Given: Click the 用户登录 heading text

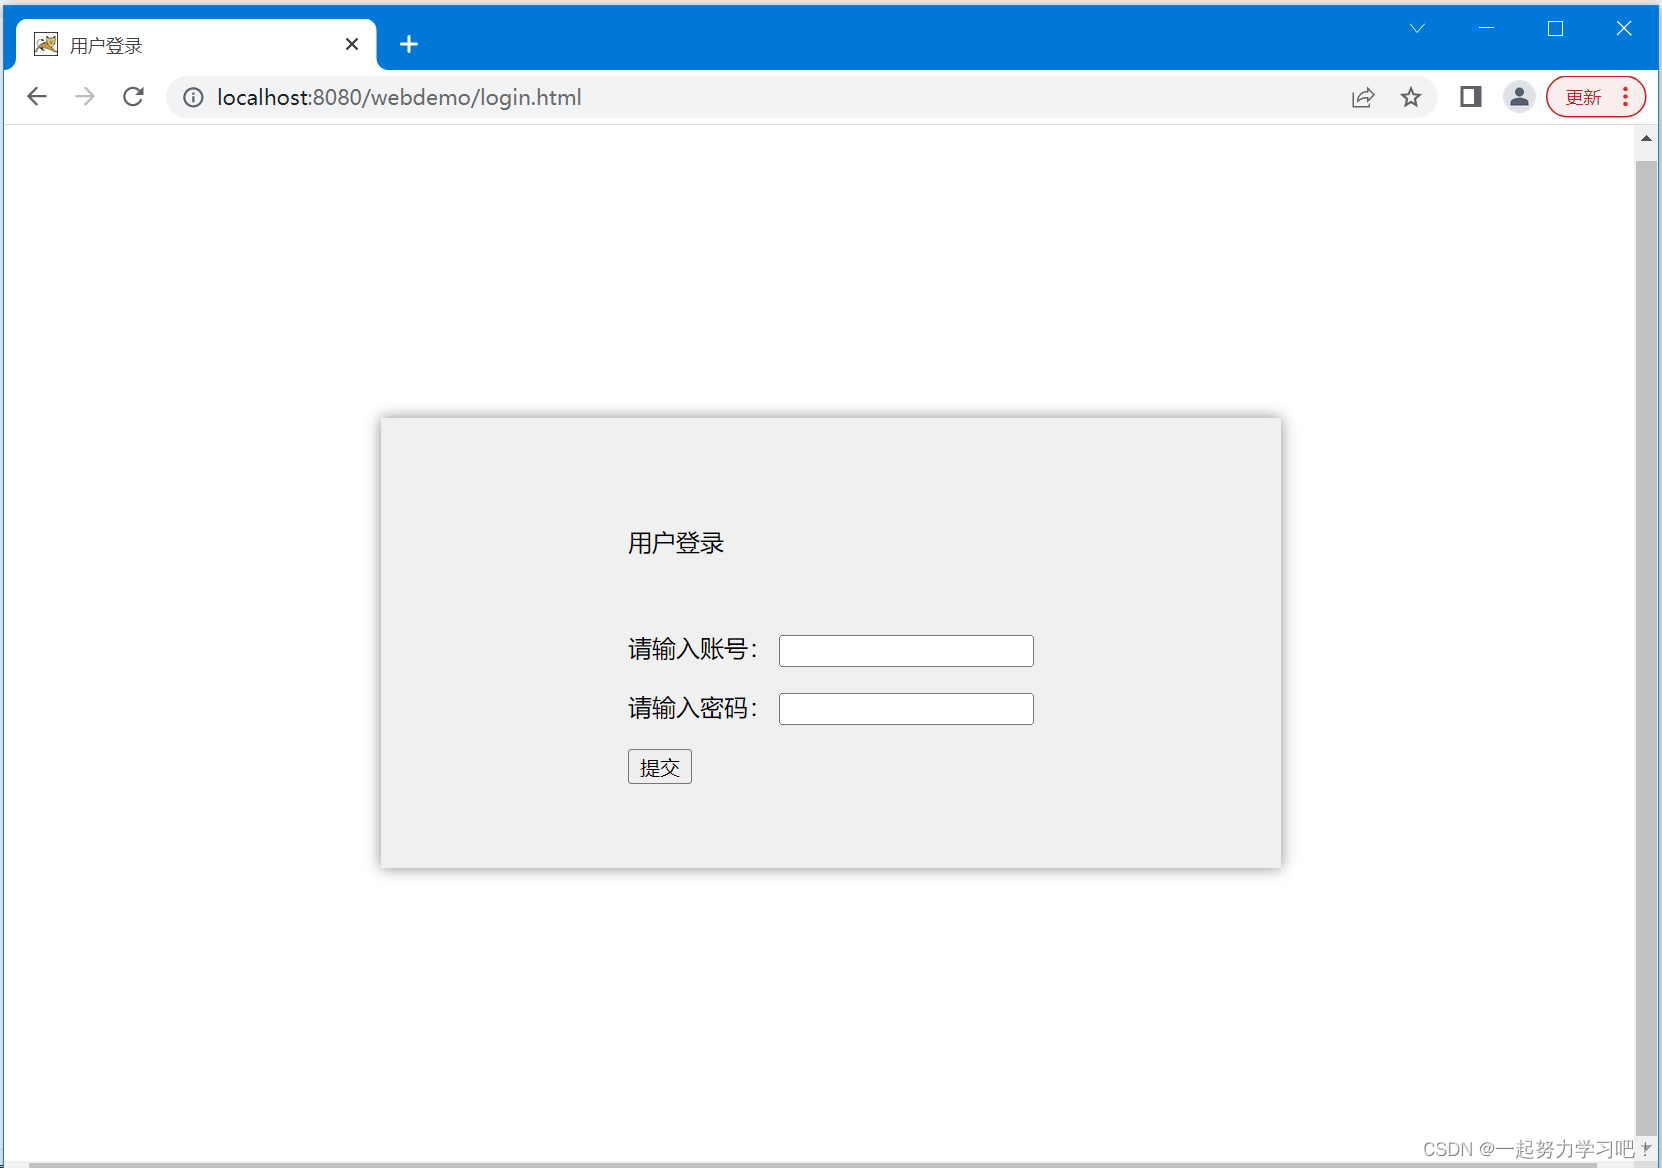Looking at the screenshot, I should pyautogui.click(x=676, y=543).
